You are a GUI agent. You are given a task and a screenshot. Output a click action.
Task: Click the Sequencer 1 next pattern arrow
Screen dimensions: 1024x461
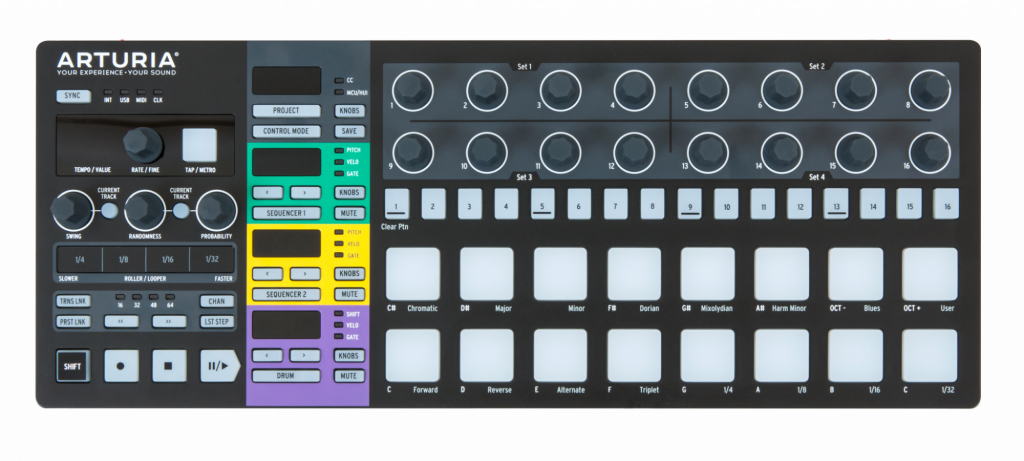pos(306,193)
